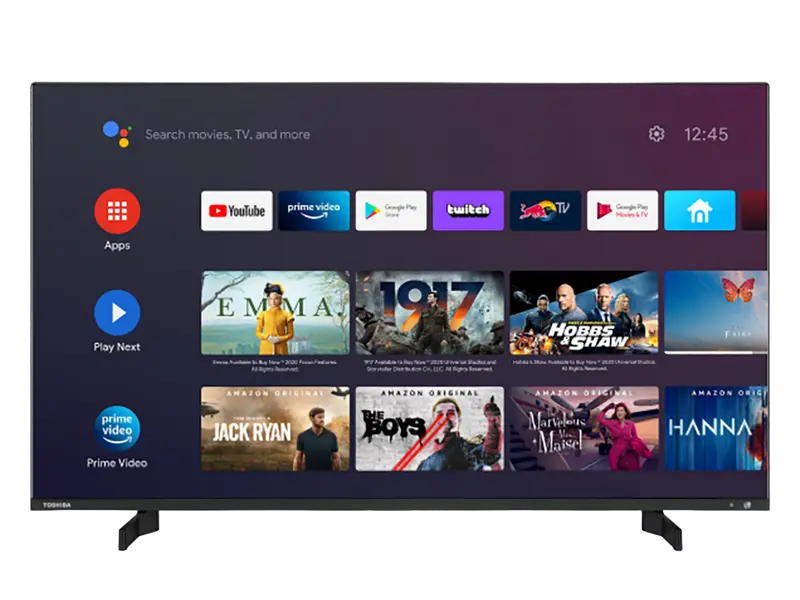800x600 pixels.
Task: Play the Jack Ryan series thumbnail
Action: tap(275, 428)
